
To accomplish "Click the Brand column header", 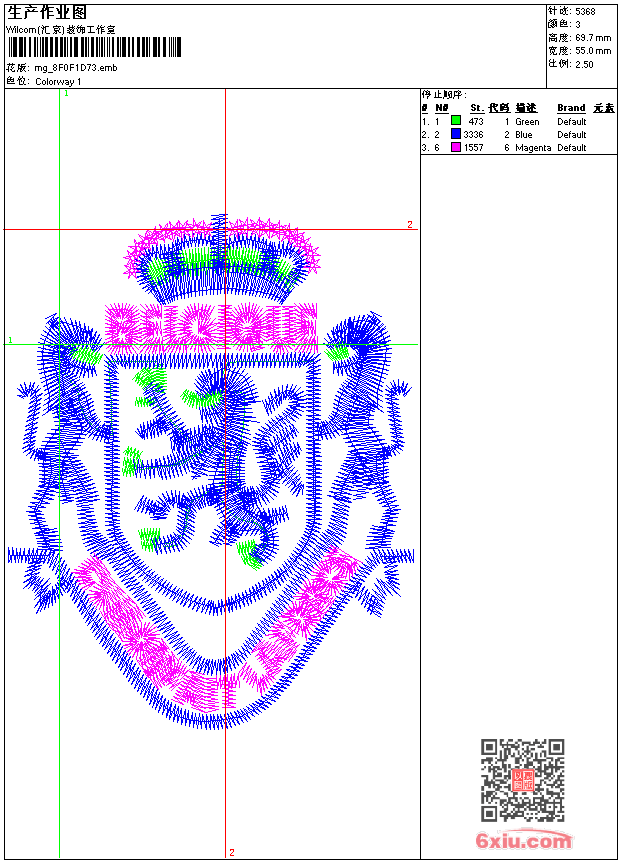I will [571, 108].
